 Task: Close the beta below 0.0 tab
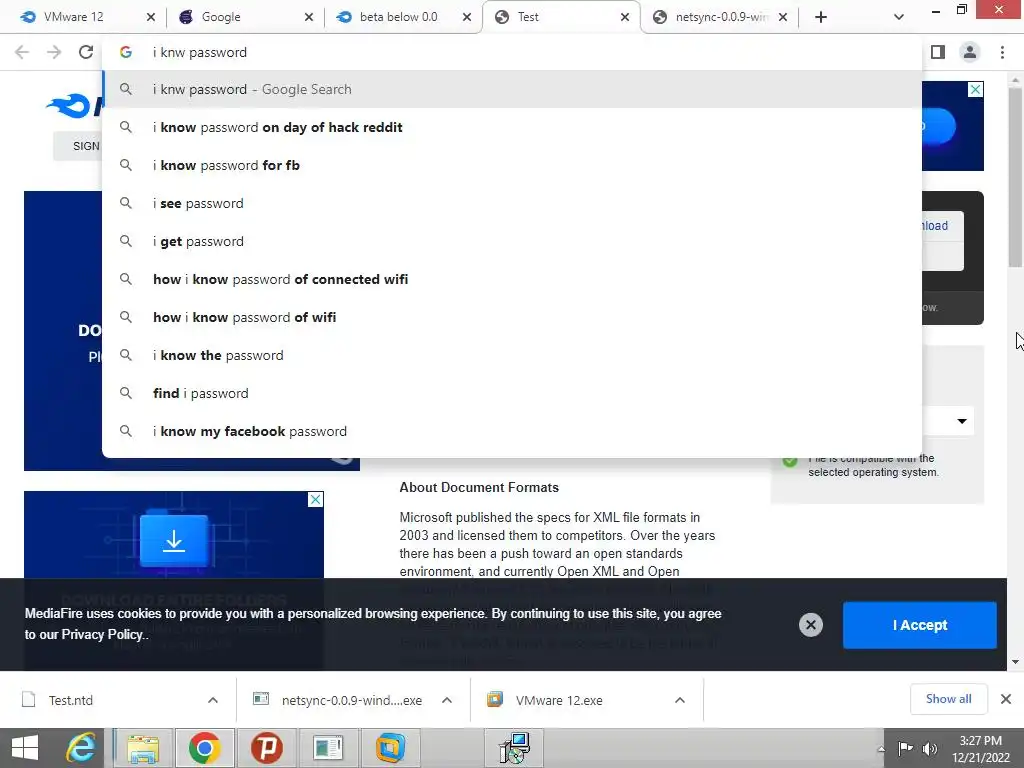pos(467,17)
